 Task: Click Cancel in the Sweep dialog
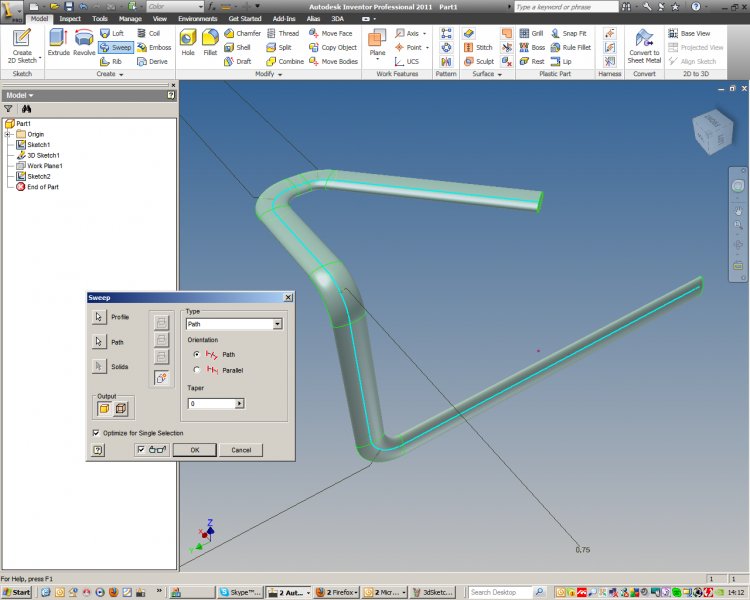tap(241, 450)
